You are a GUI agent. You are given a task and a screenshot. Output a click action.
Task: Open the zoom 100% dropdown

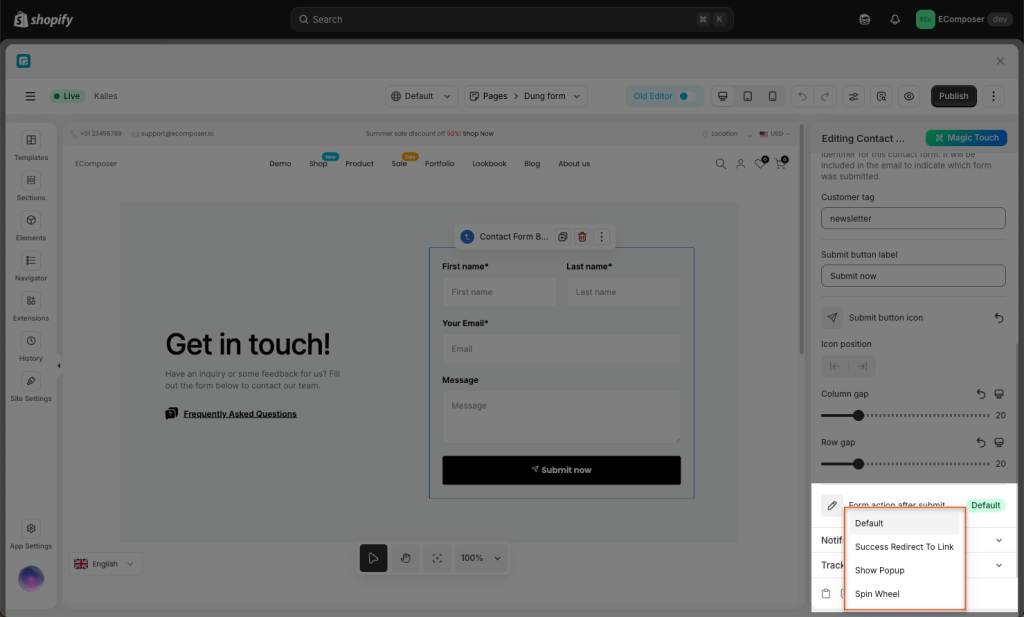click(x=480, y=558)
